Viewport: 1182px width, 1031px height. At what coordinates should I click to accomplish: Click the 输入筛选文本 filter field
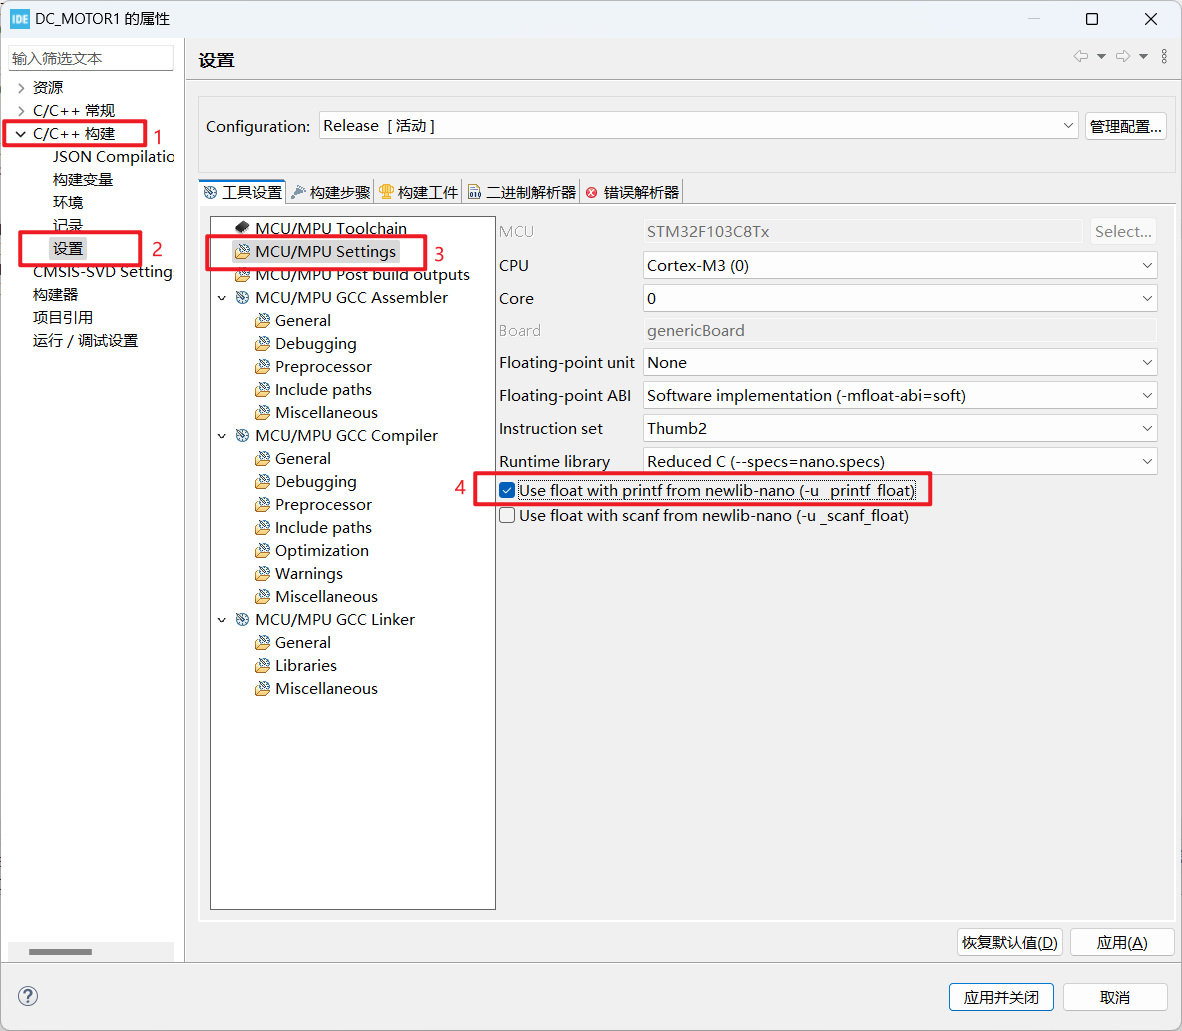pyautogui.click(x=90, y=57)
